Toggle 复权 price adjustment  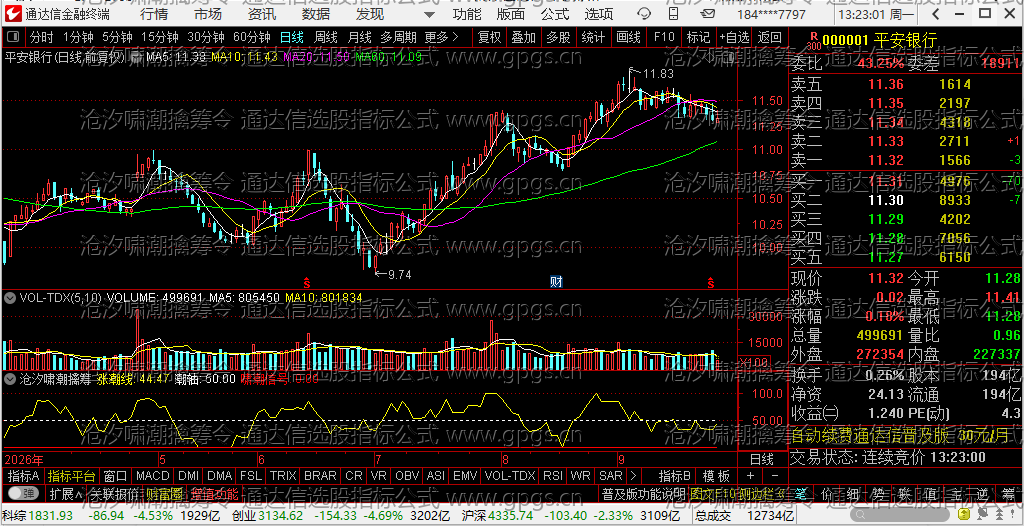489,37
